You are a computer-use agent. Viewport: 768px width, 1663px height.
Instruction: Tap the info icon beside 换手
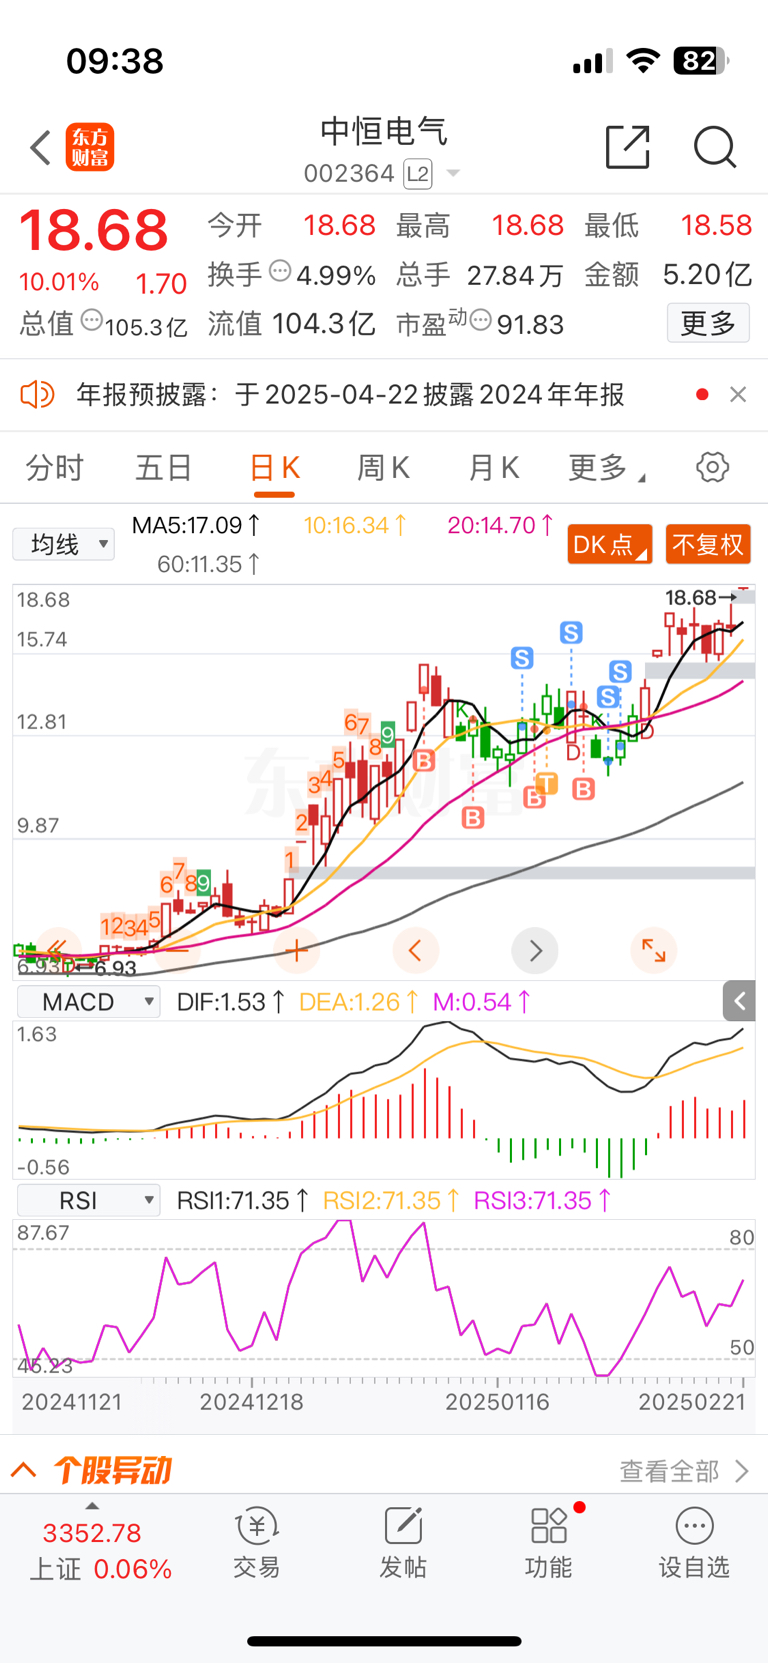pyautogui.click(x=281, y=270)
